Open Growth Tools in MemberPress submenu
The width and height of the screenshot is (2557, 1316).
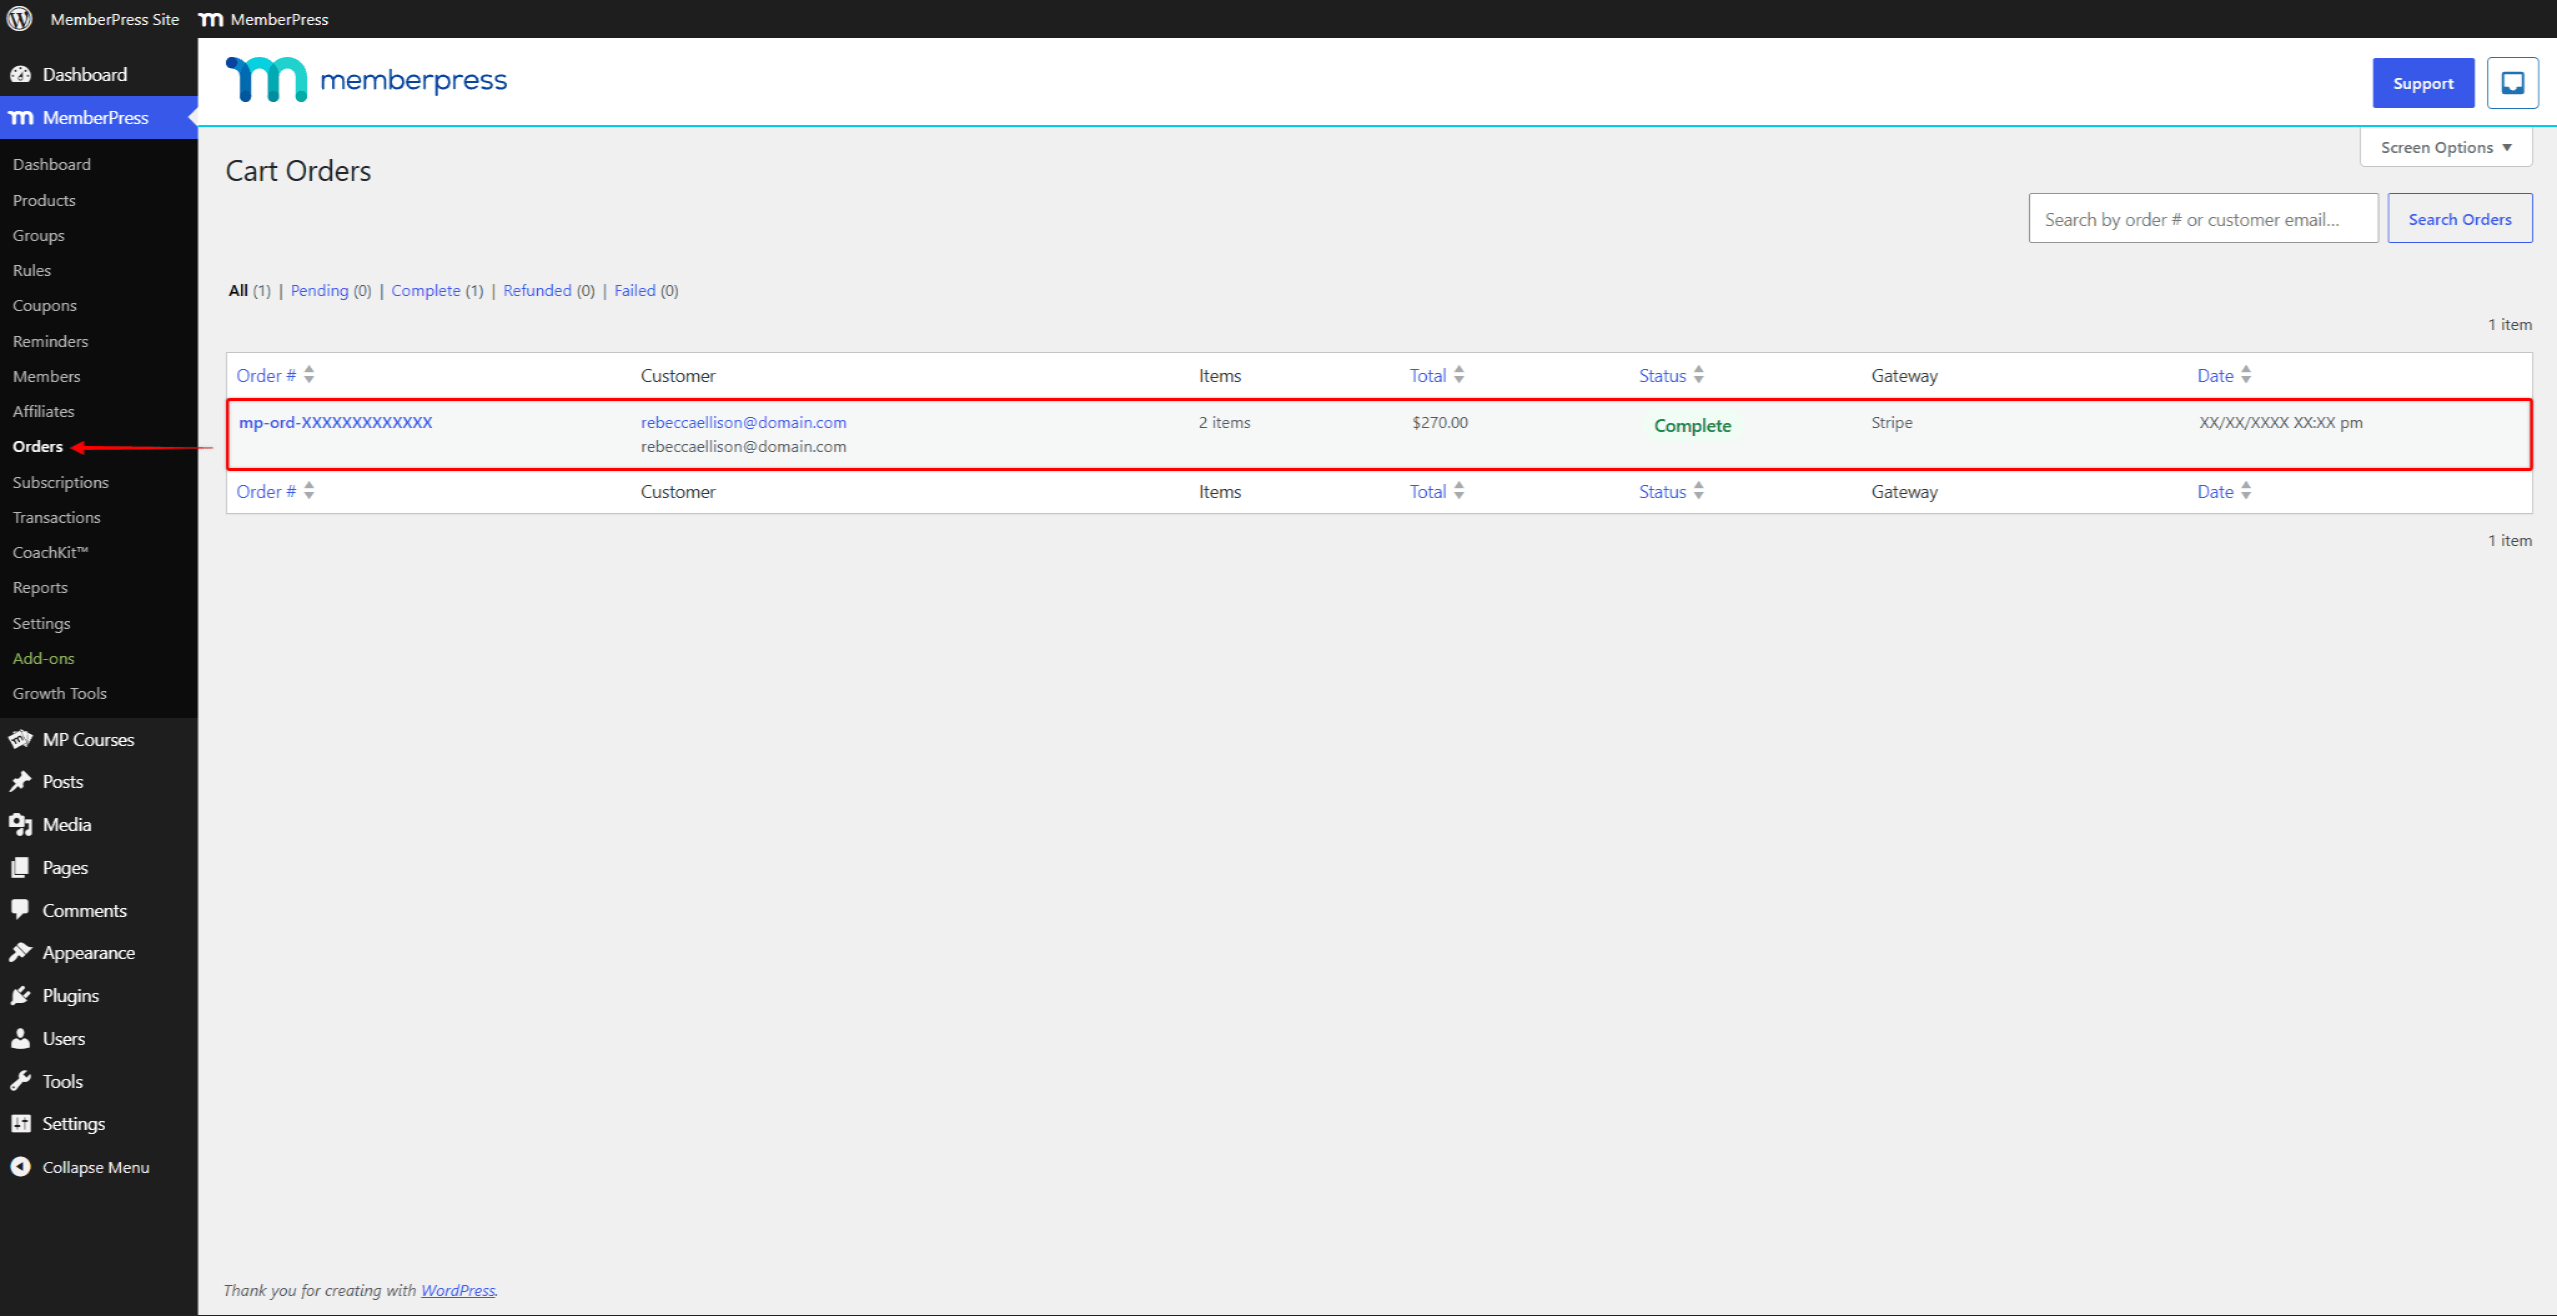point(59,693)
